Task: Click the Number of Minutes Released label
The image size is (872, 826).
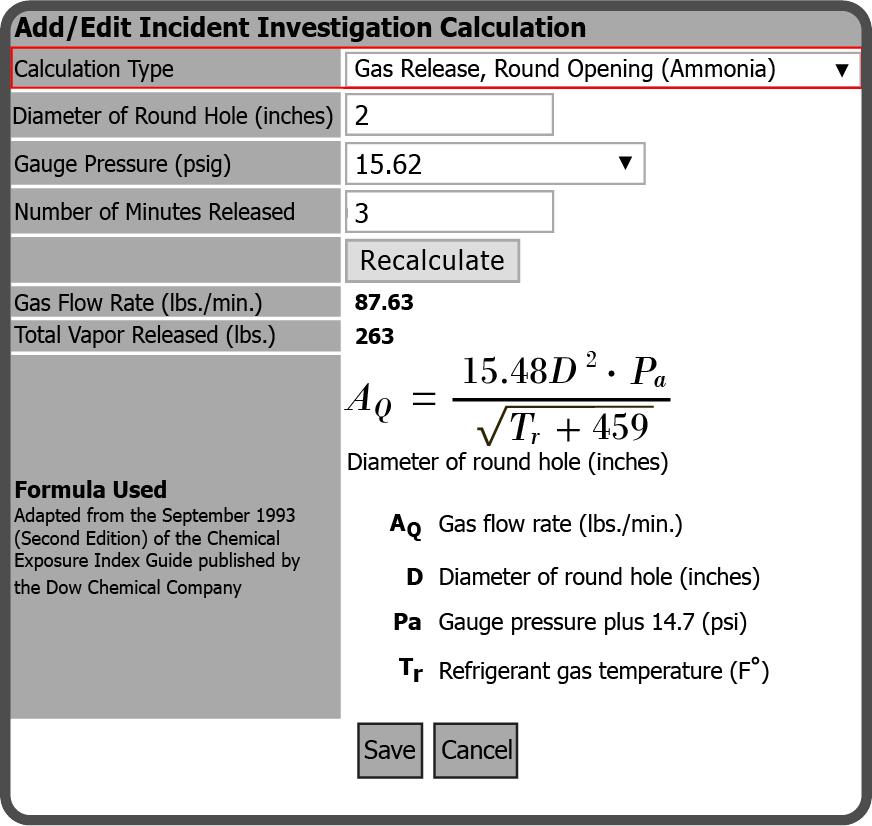Action: tap(154, 212)
